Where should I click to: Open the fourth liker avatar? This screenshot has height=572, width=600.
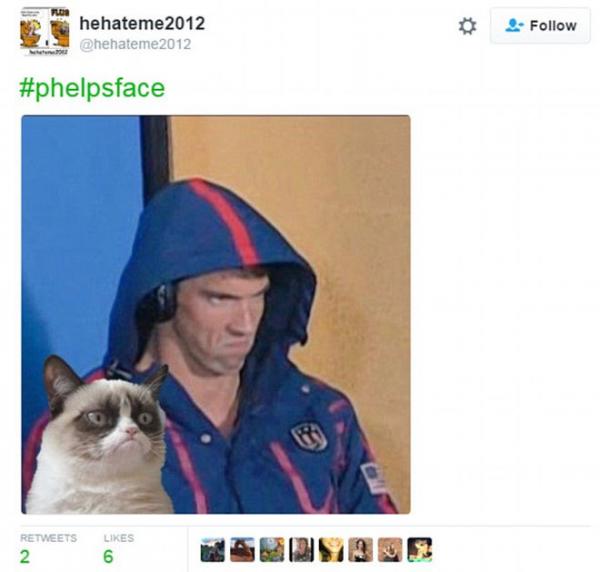point(301,550)
